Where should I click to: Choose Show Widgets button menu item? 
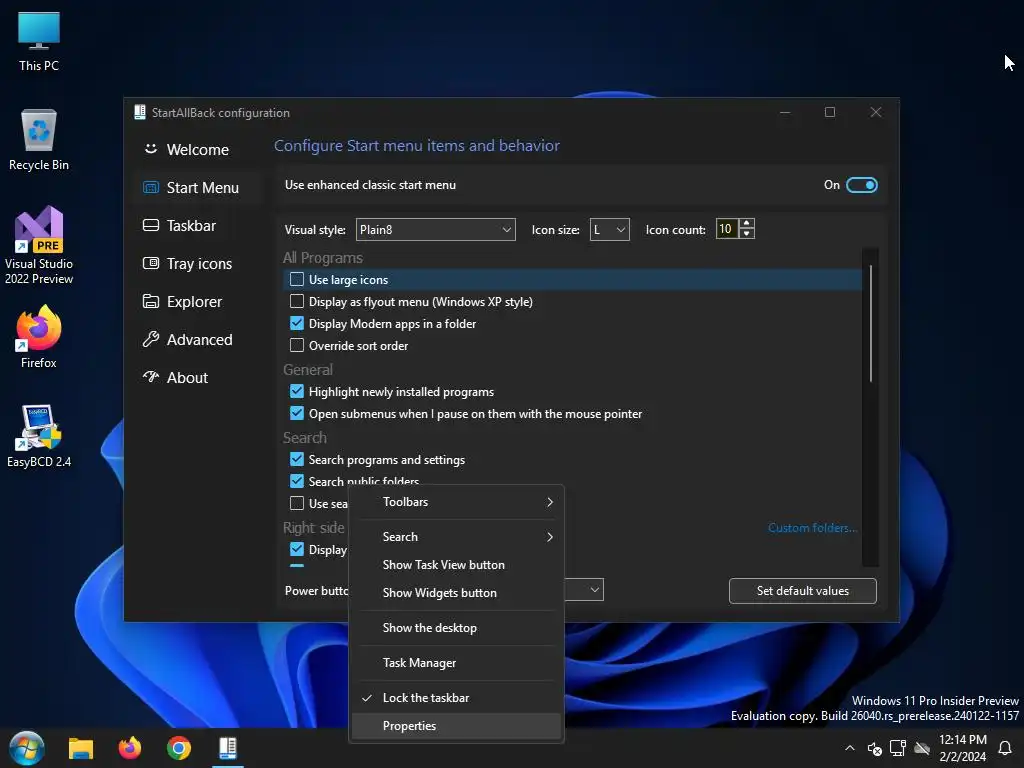click(457, 593)
